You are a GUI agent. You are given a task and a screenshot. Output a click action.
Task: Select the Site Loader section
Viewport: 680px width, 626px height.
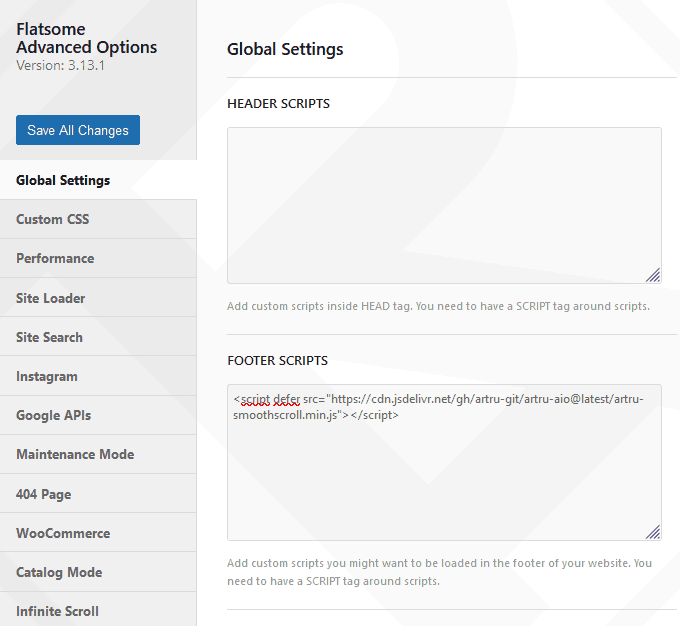coord(98,298)
